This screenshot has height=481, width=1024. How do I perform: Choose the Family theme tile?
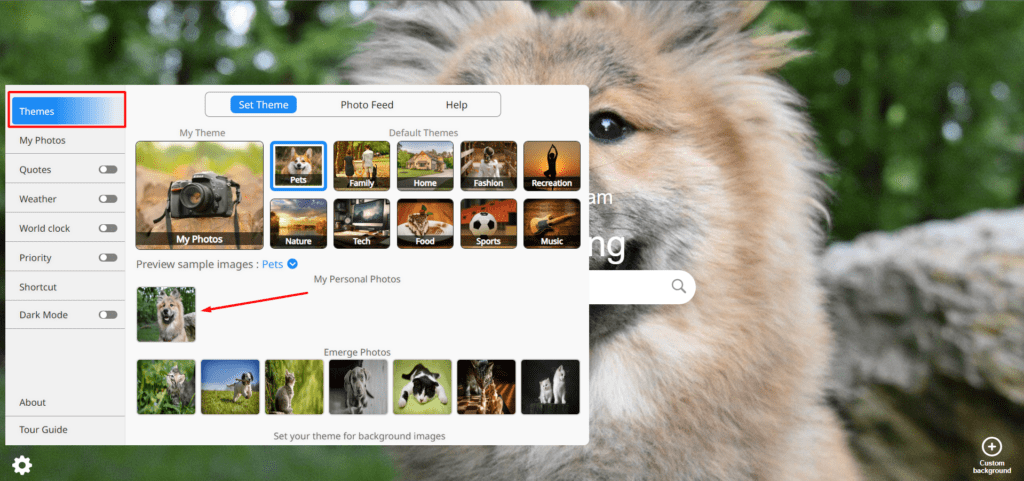click(x=361, y=165)
